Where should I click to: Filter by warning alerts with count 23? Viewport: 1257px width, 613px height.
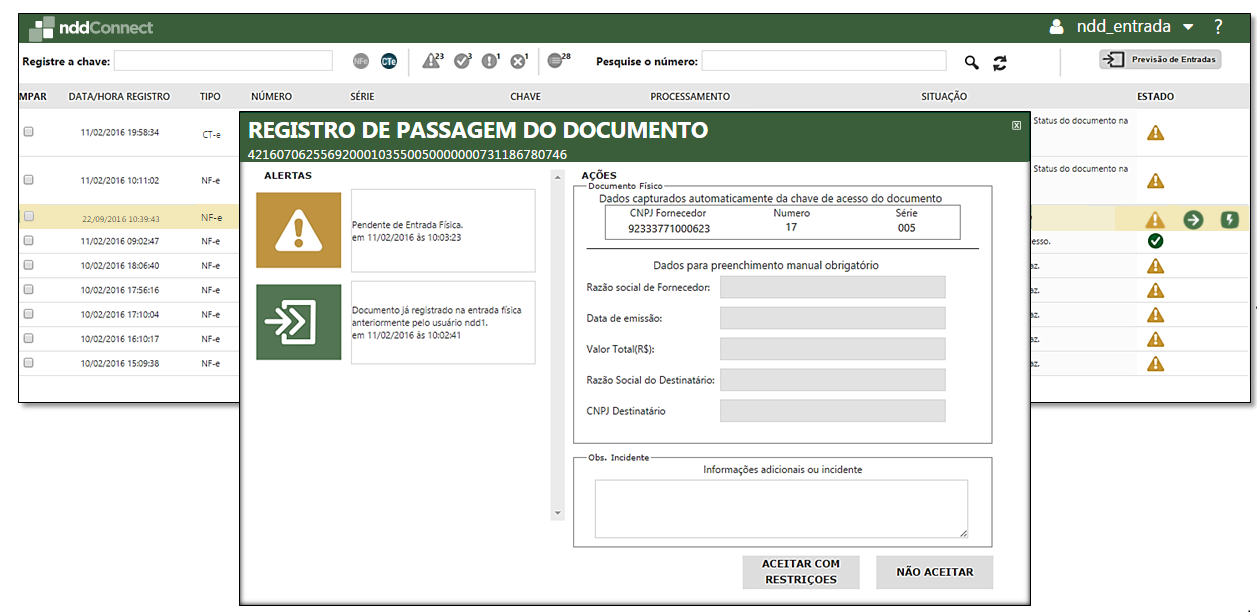(x=432, y=61)
